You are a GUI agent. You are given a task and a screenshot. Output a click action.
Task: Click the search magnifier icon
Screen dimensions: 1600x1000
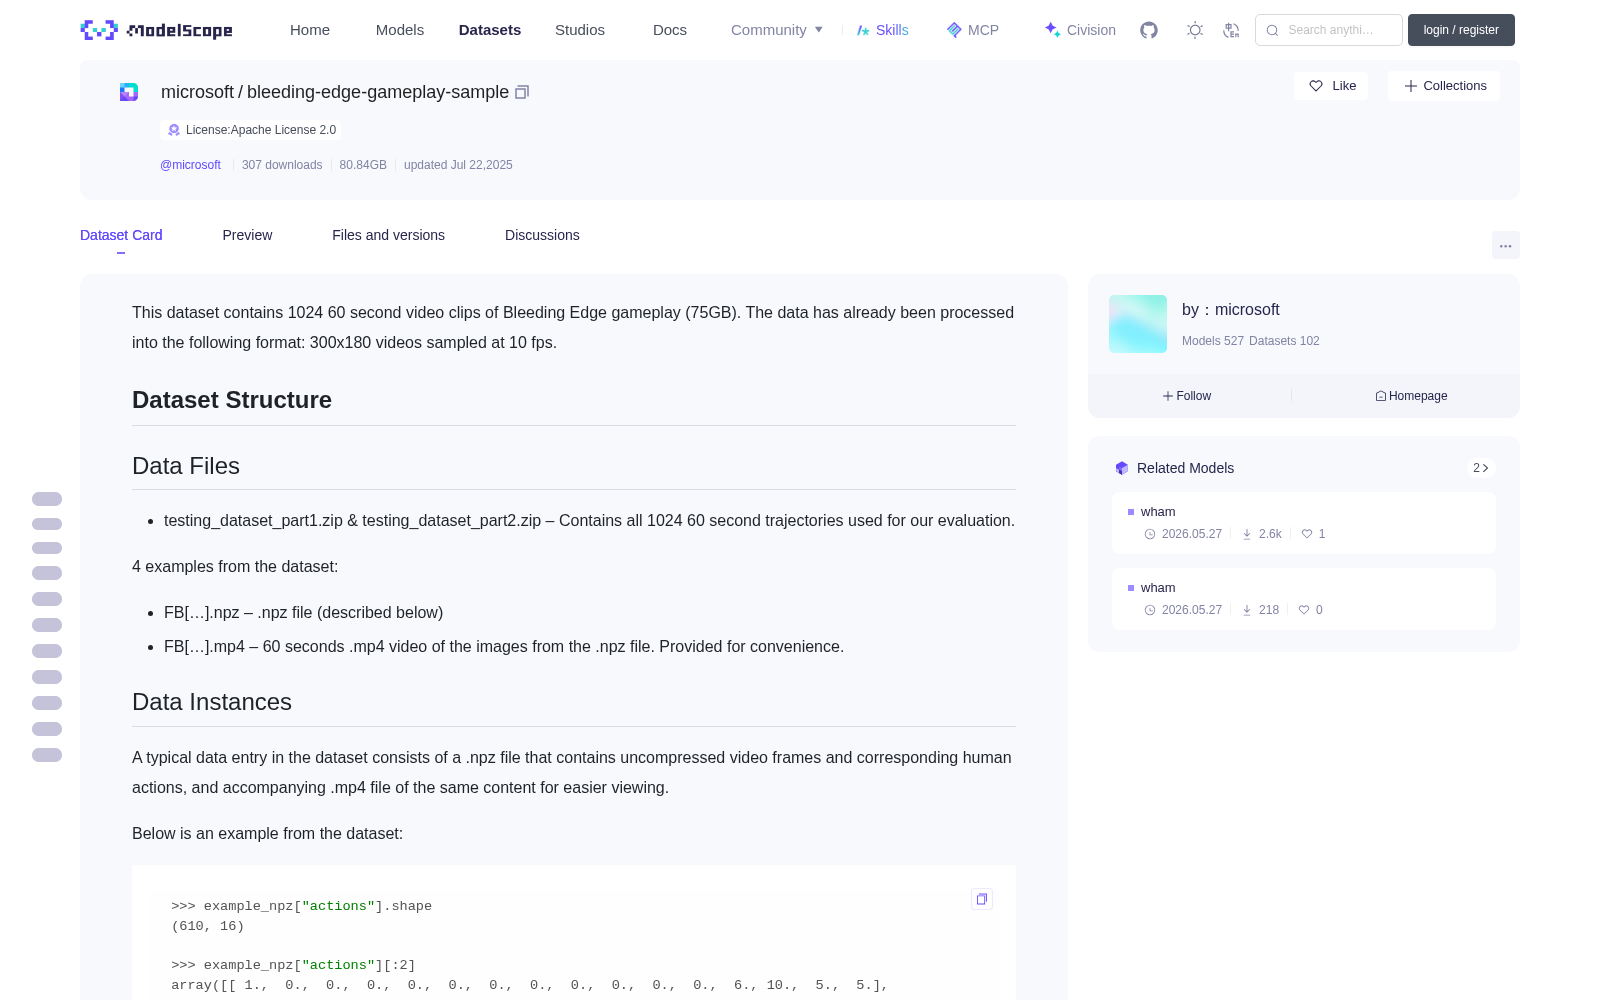1272,30
